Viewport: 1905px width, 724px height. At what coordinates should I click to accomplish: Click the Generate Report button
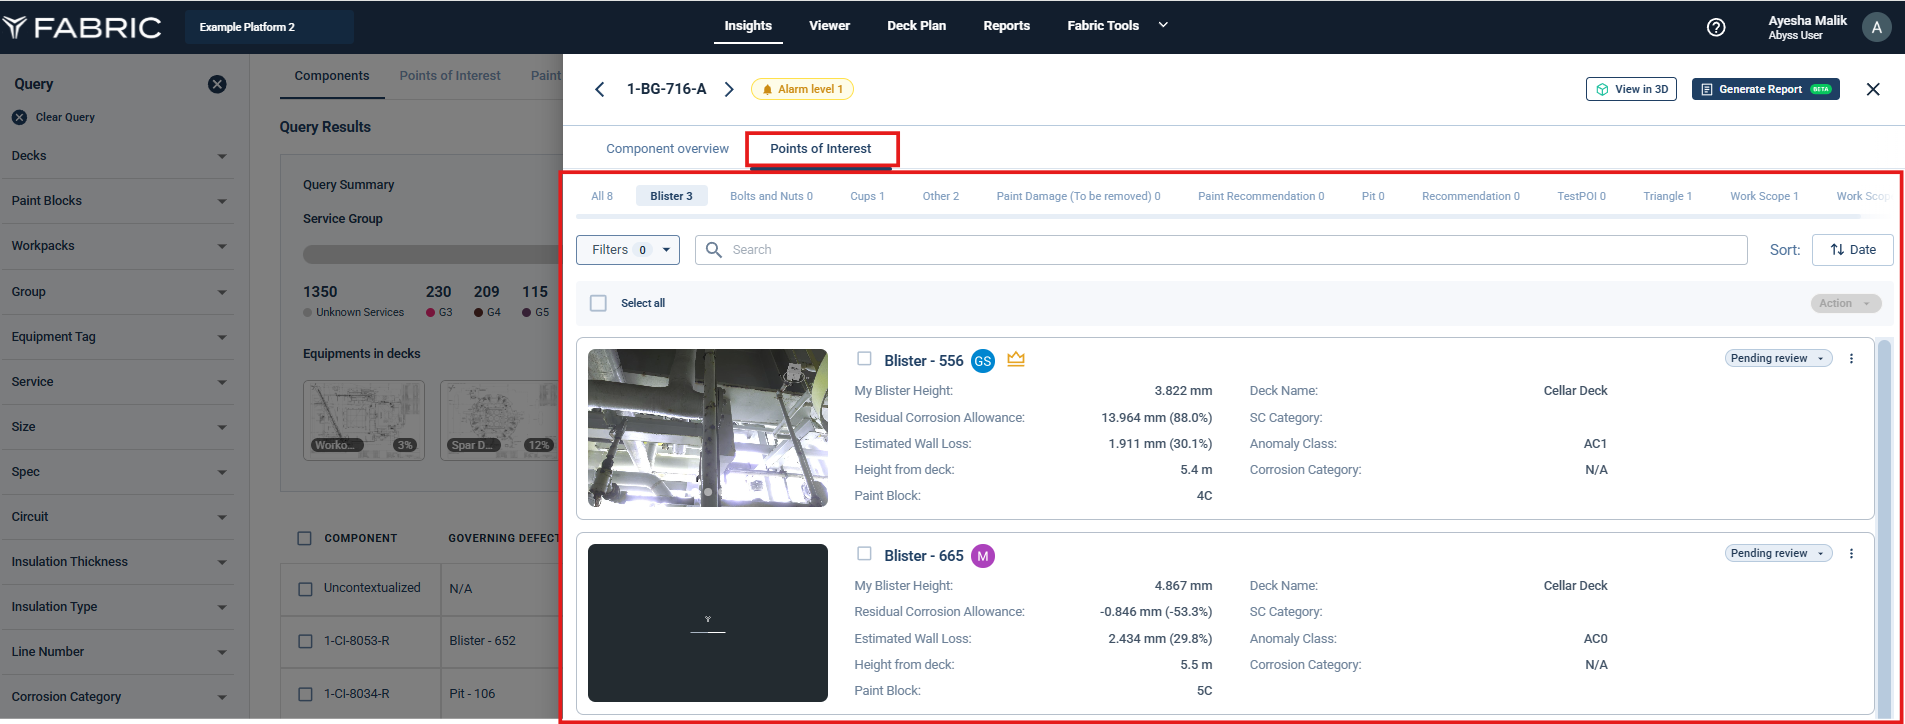coord(1765,89)
